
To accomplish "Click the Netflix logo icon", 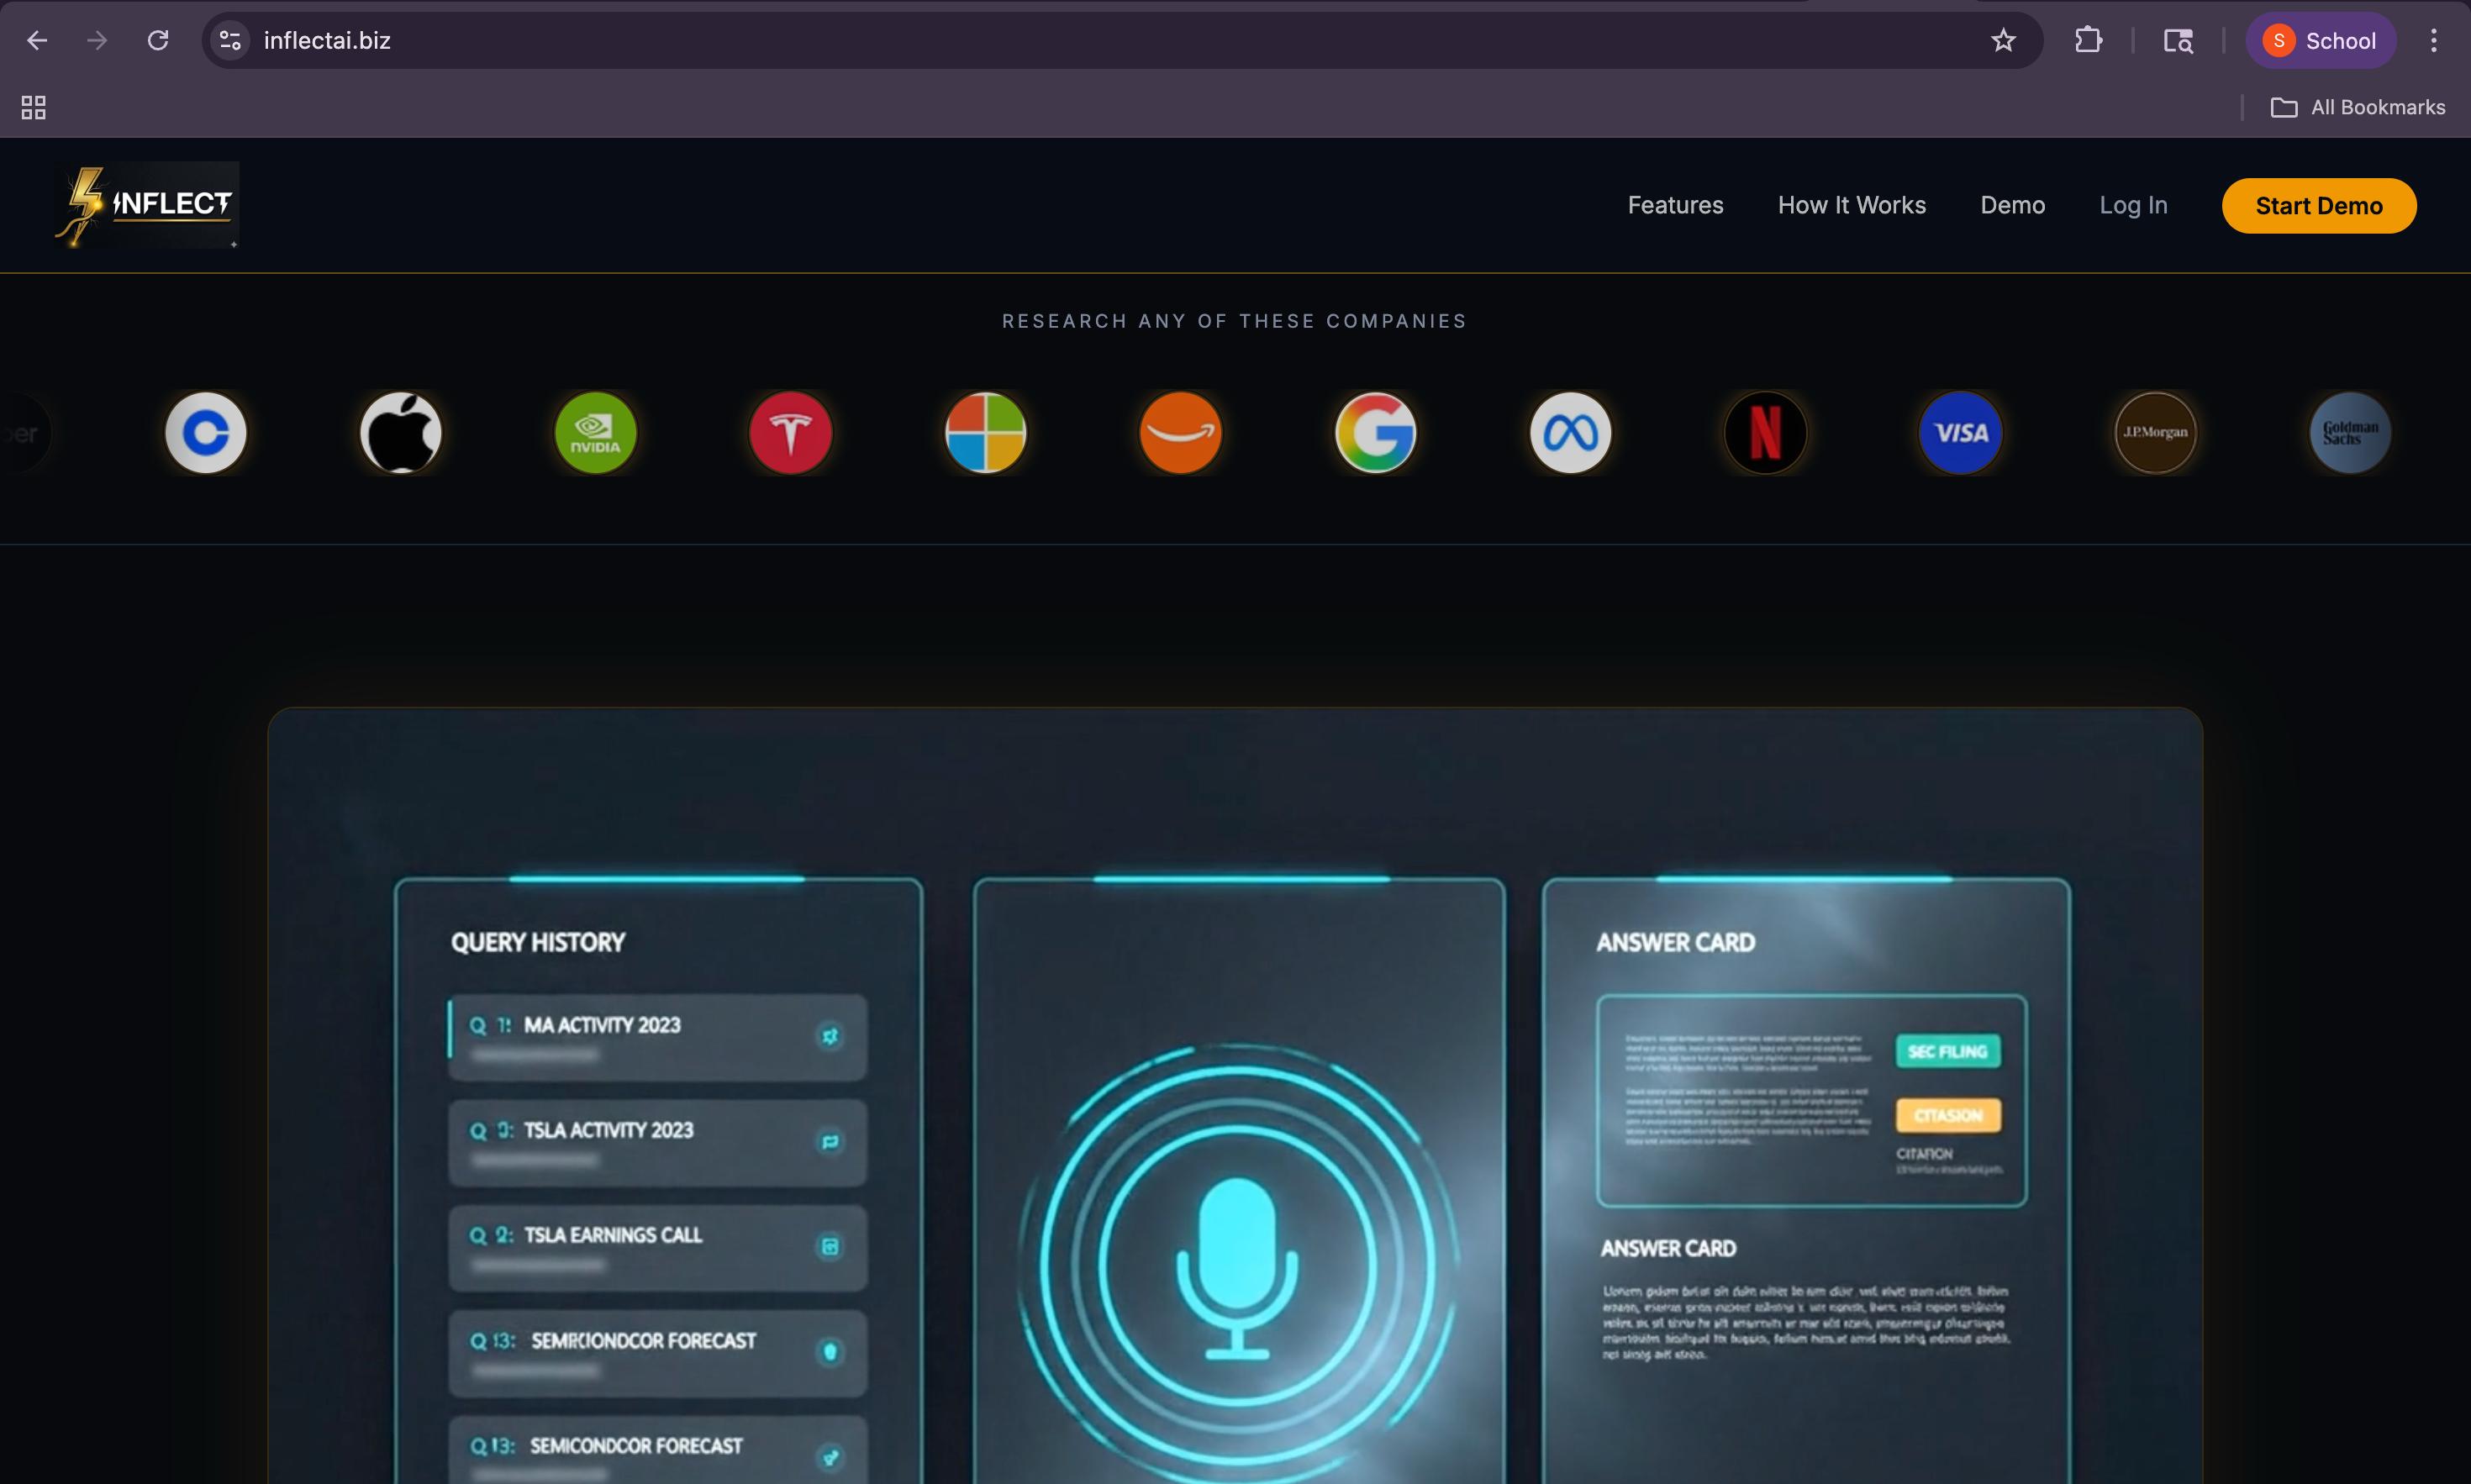I will tap(1766, 433).
